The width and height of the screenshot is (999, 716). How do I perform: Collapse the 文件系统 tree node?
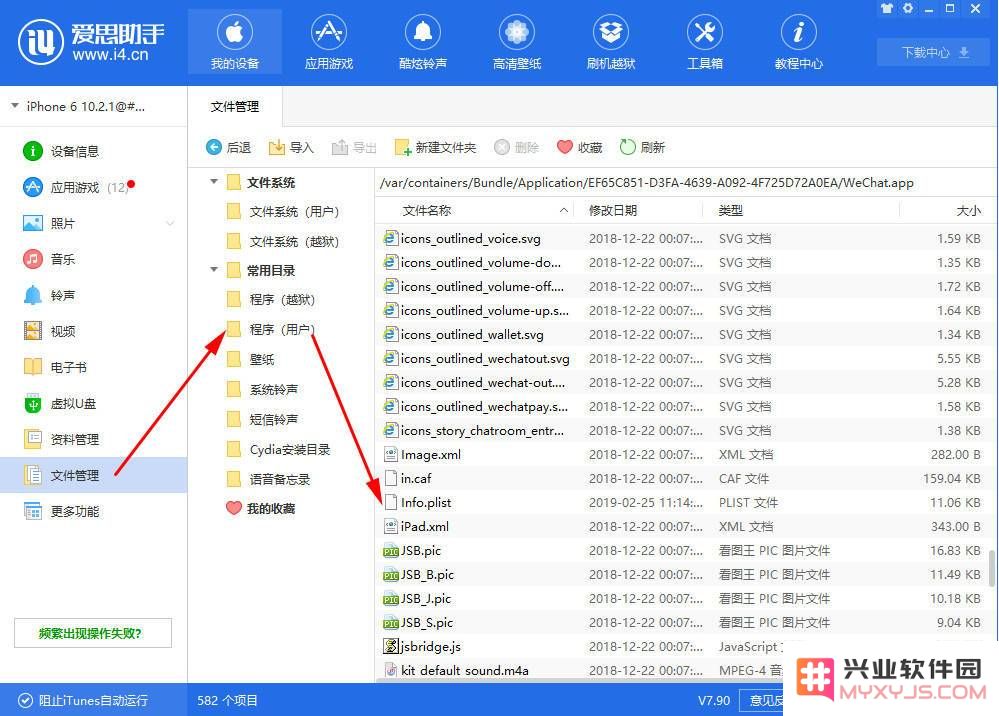point(214,182)
